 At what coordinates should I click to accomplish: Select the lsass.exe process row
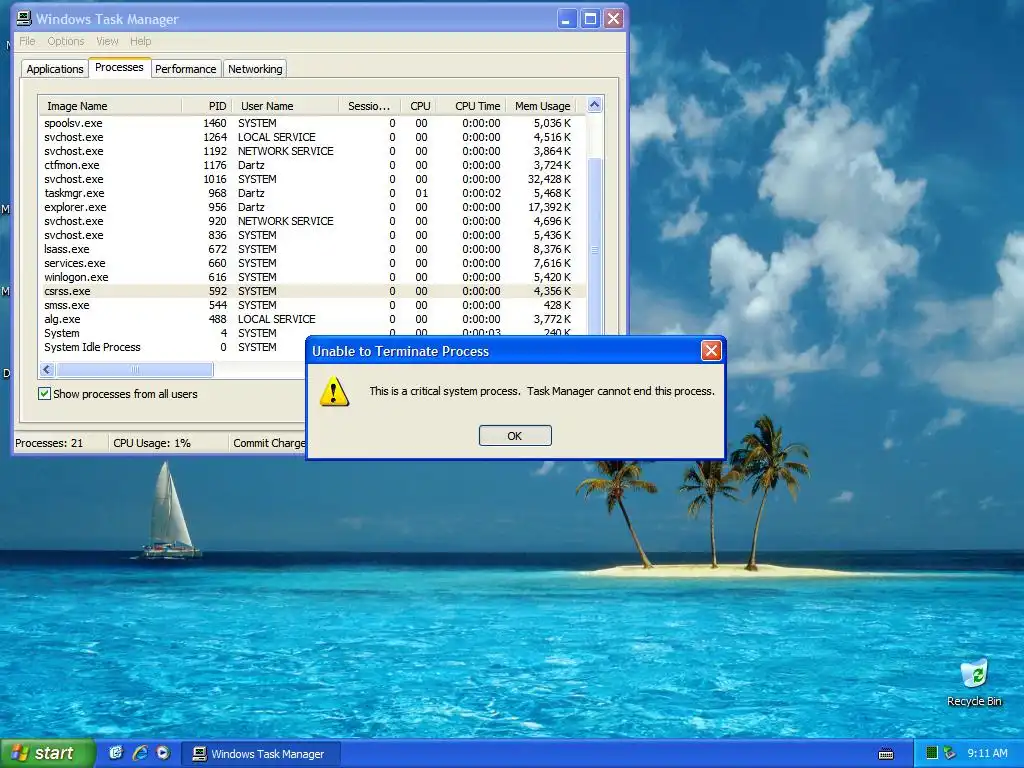tap(312, 249)
